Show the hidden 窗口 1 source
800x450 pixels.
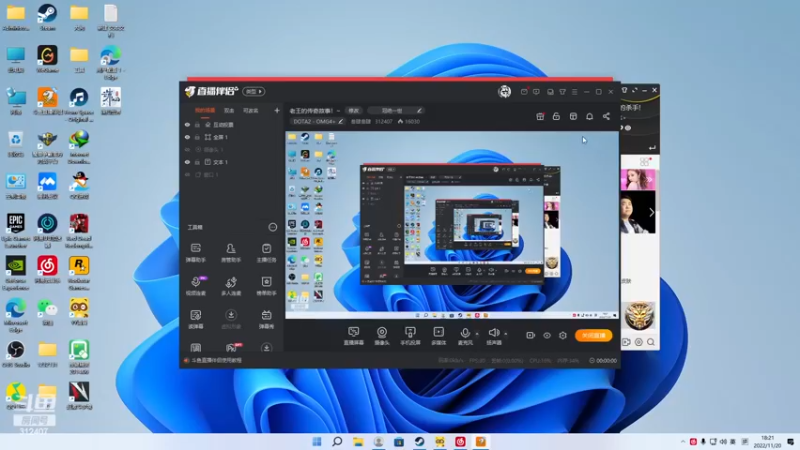187,174
